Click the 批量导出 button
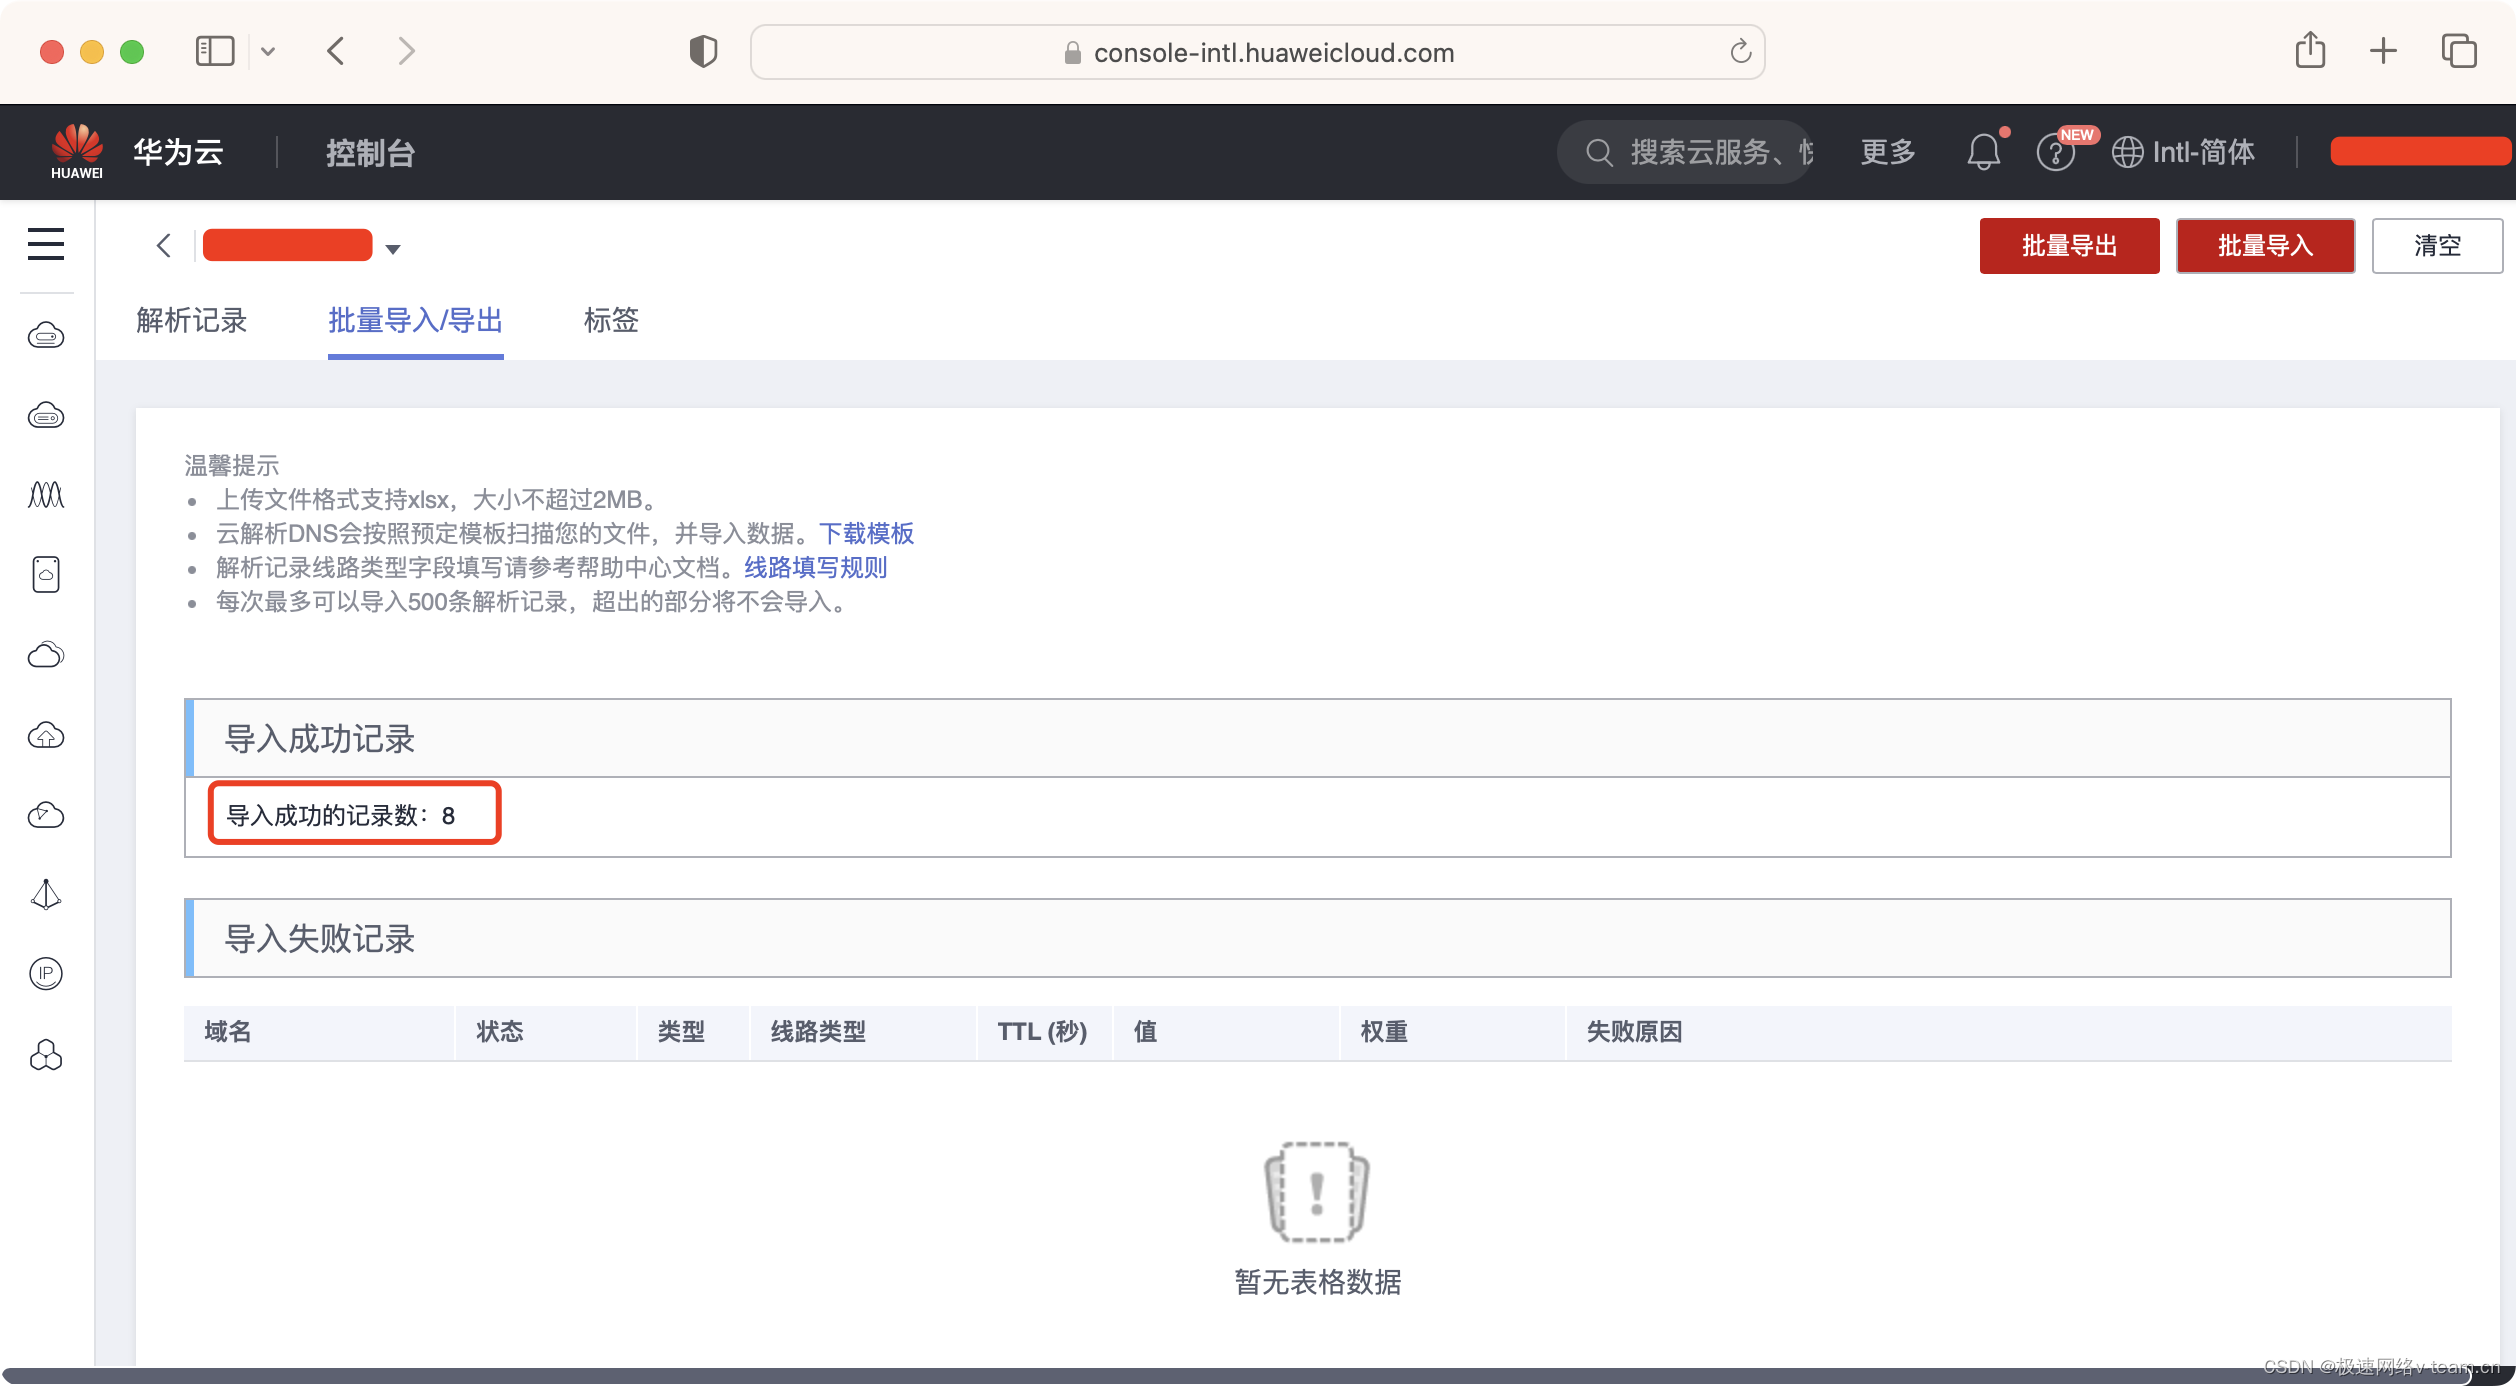 [2069, 246]
